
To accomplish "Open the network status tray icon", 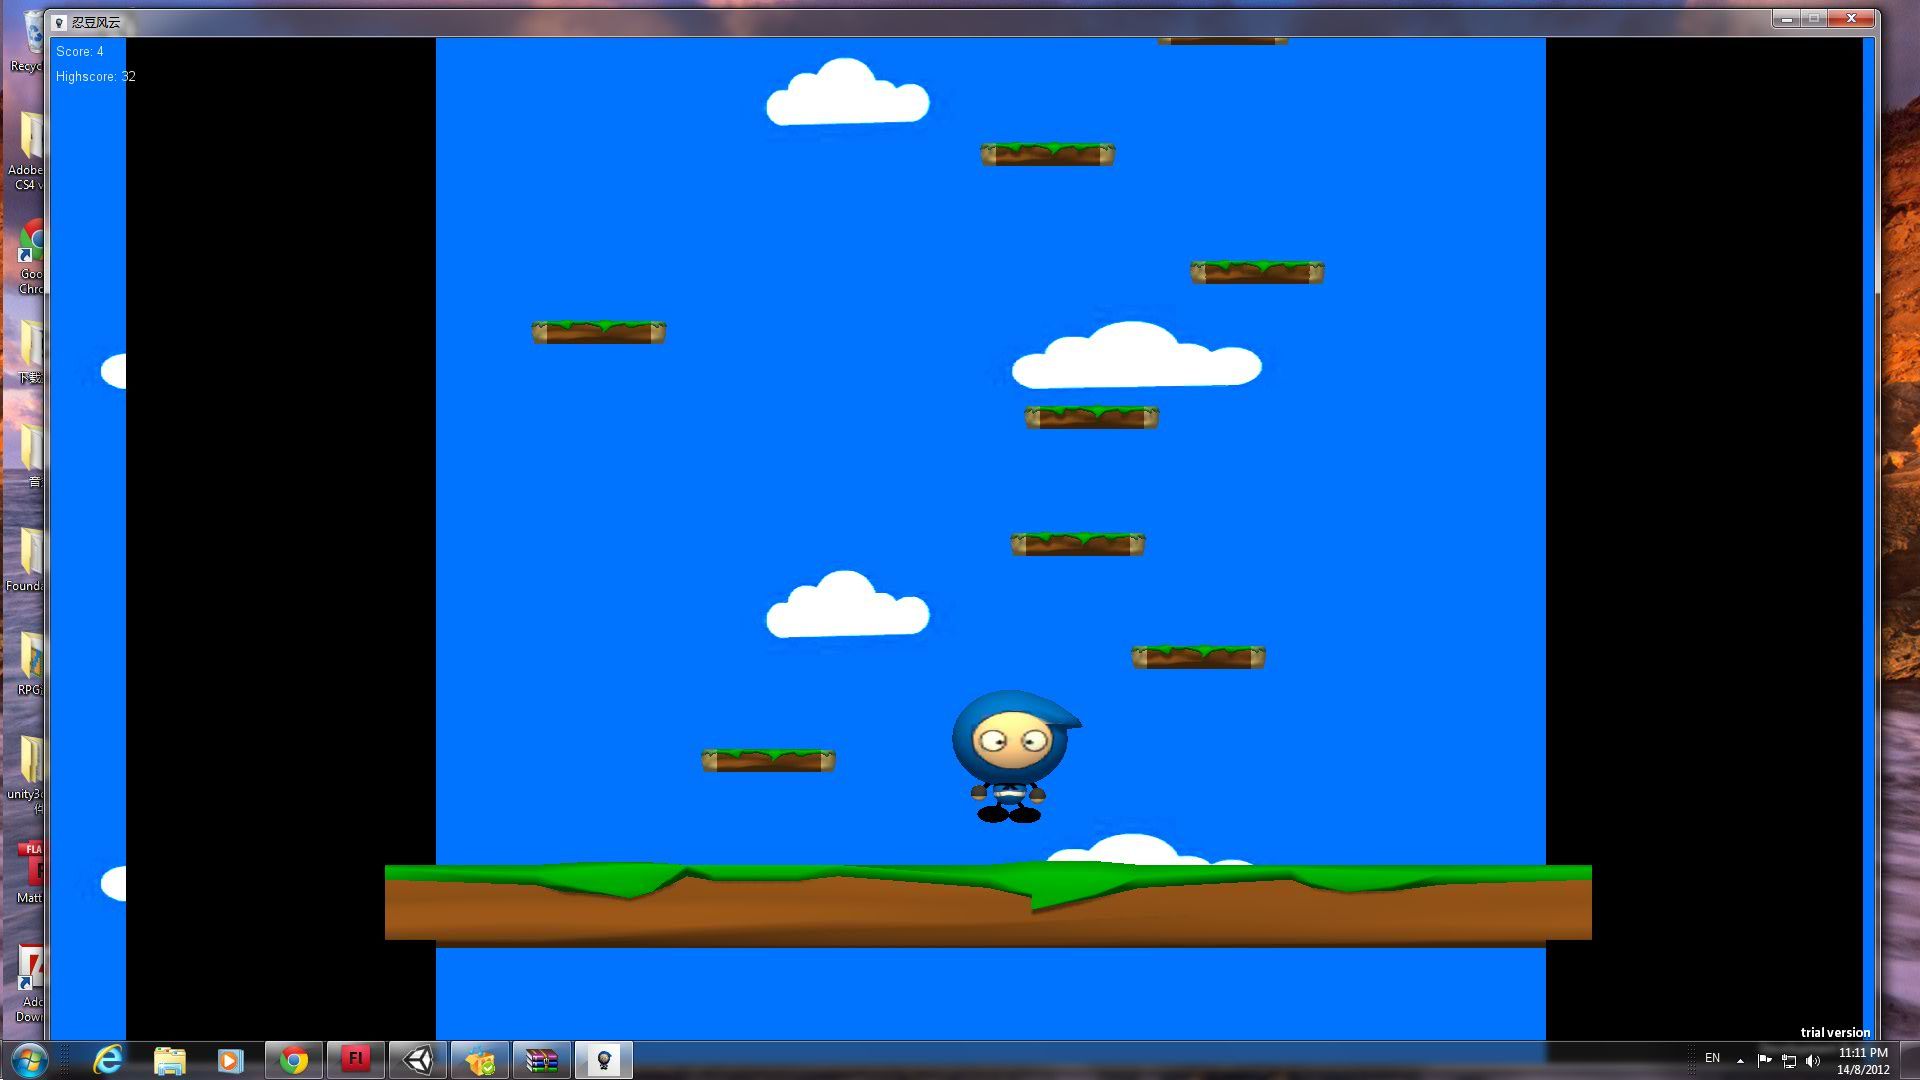I will click(x=1789, y=1060).
